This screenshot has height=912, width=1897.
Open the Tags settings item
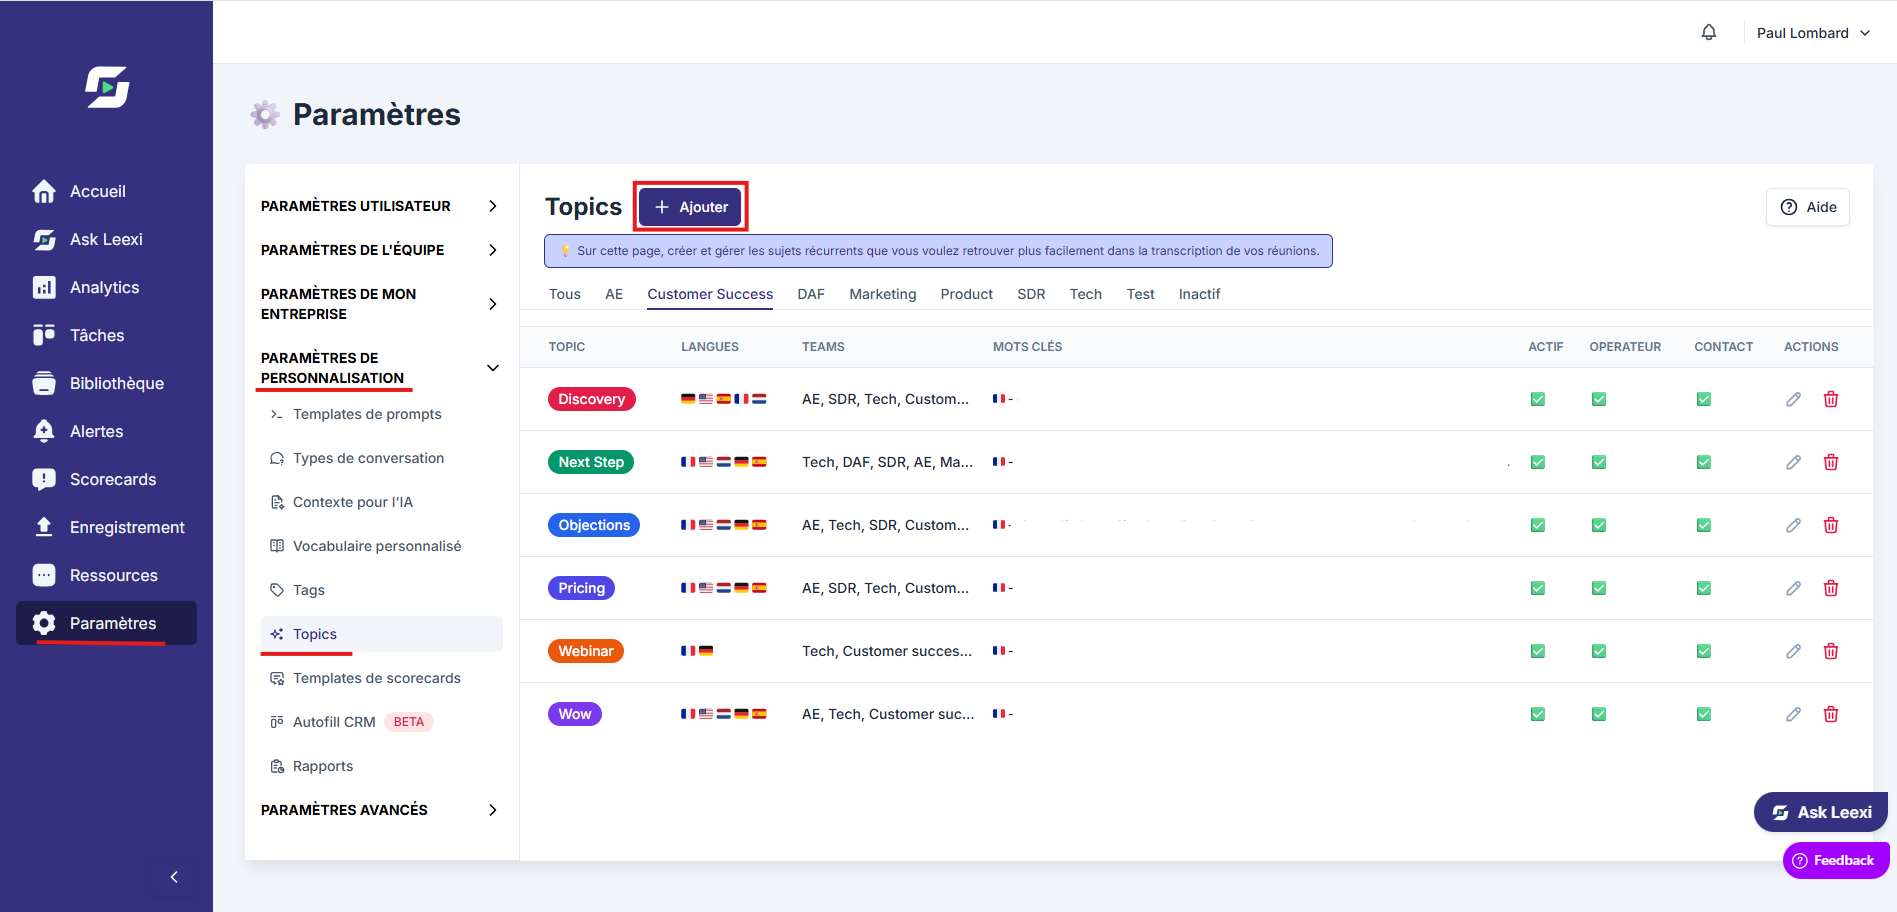pyautogui.click(x=381, y=590)
